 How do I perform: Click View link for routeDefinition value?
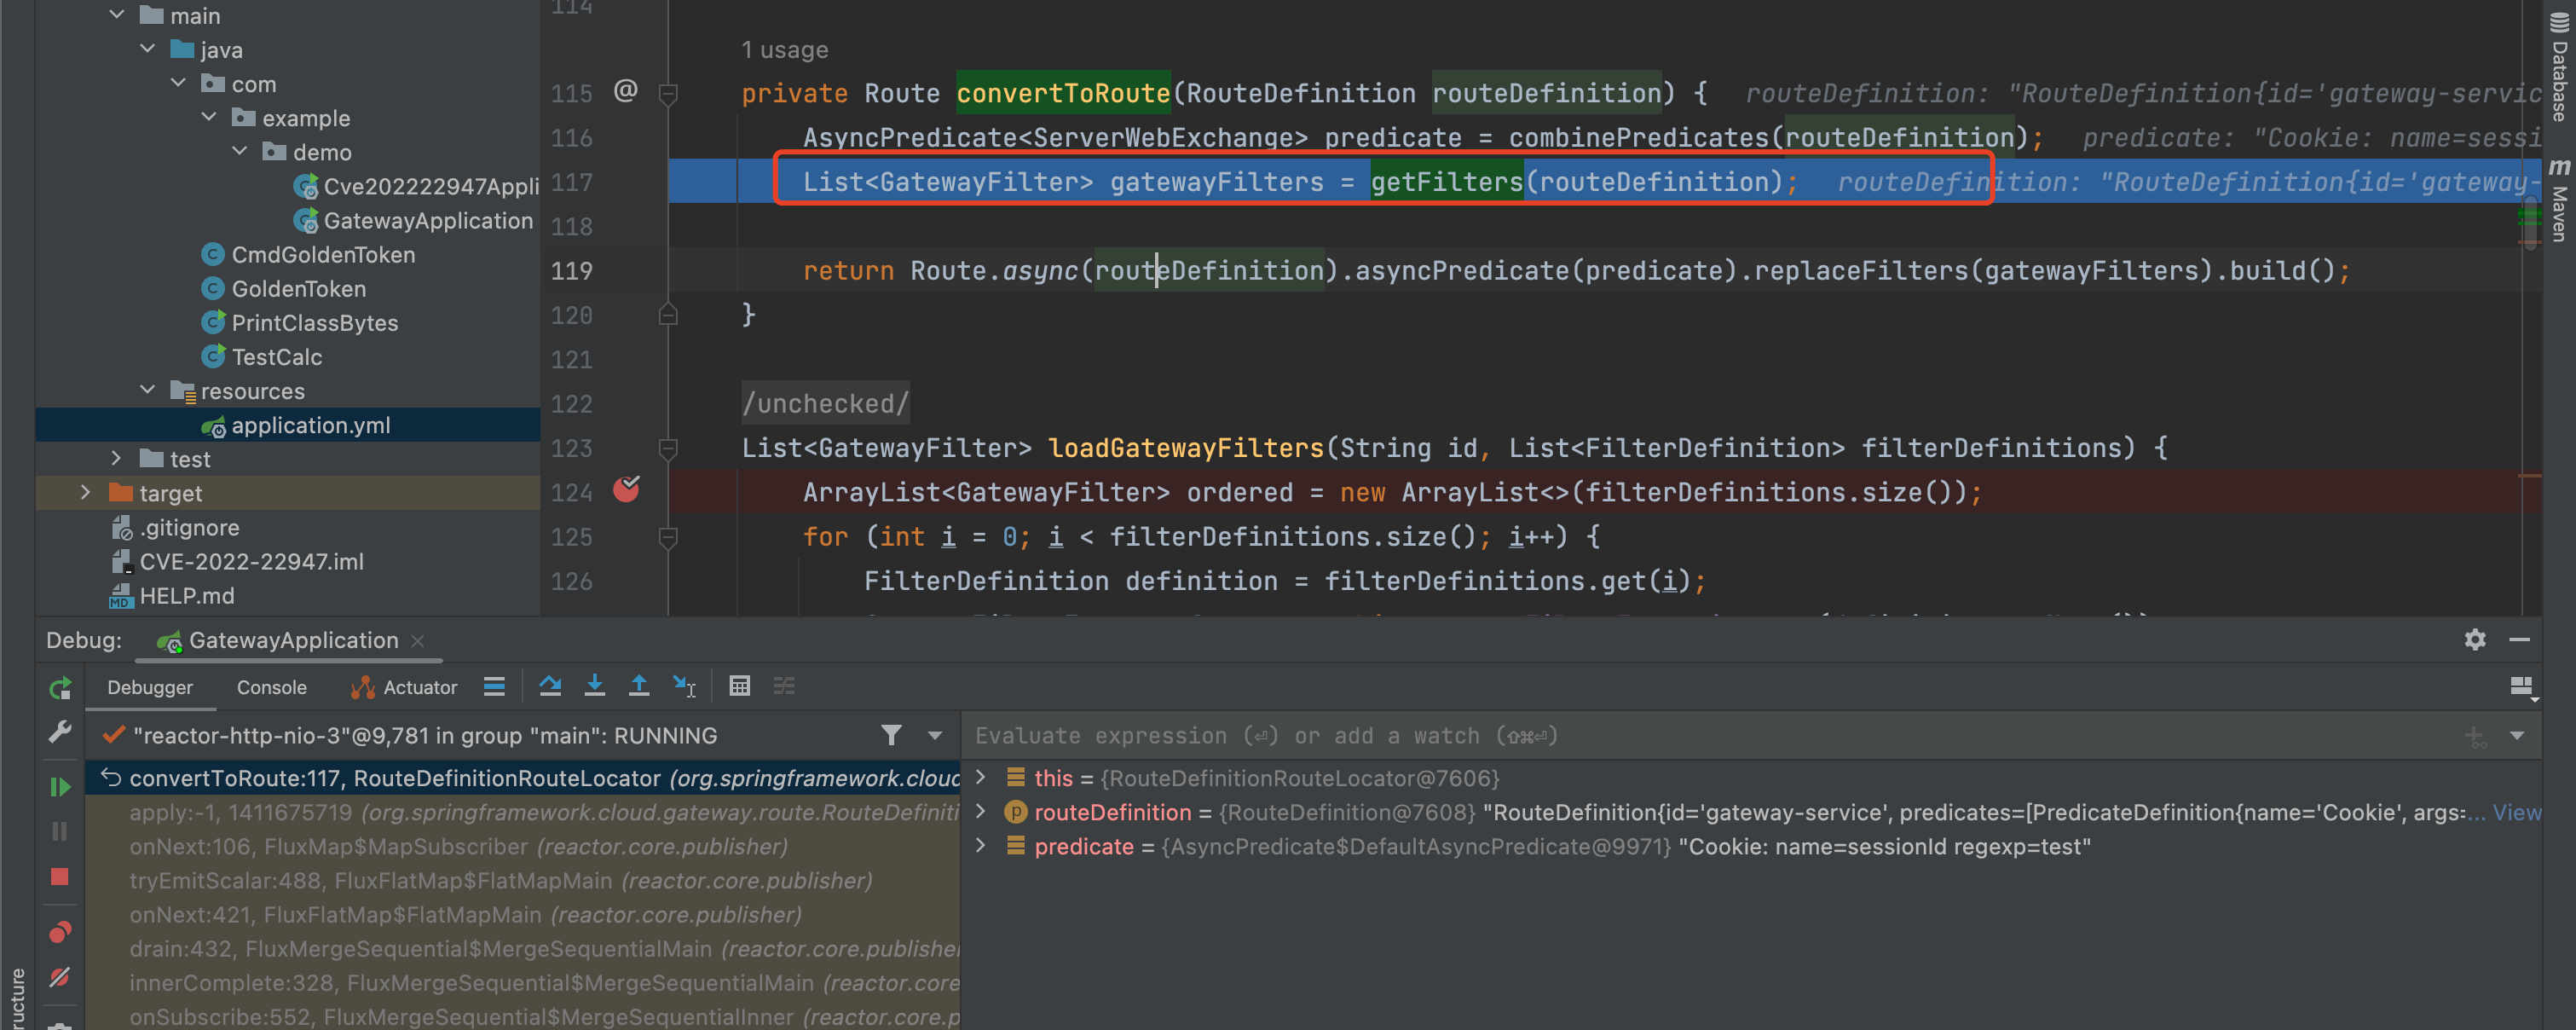tap(2516, 812)
